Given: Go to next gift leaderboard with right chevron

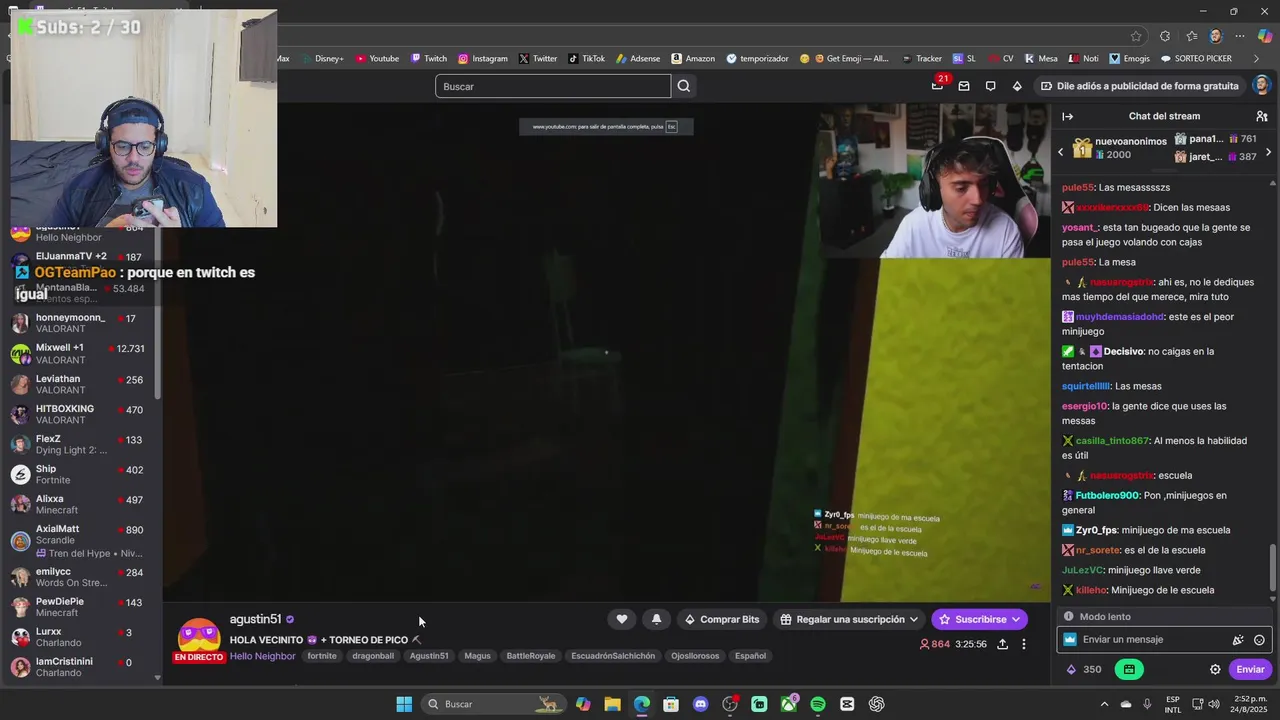Looking at the screenshot, I should click(1268, 152).
